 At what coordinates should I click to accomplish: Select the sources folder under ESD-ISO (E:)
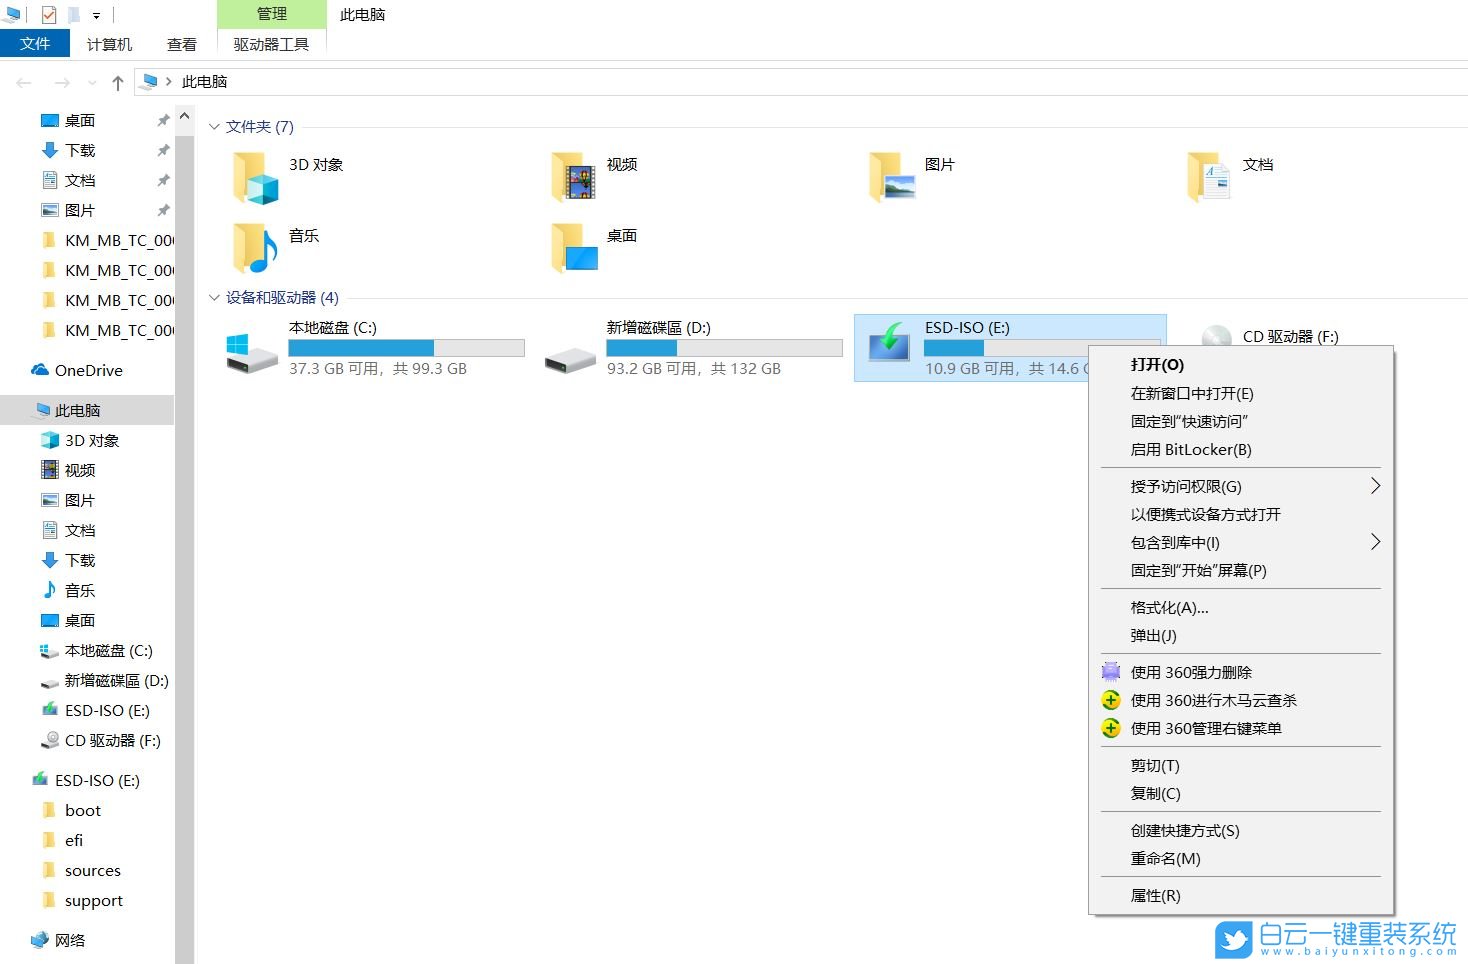tap(91, 870)
